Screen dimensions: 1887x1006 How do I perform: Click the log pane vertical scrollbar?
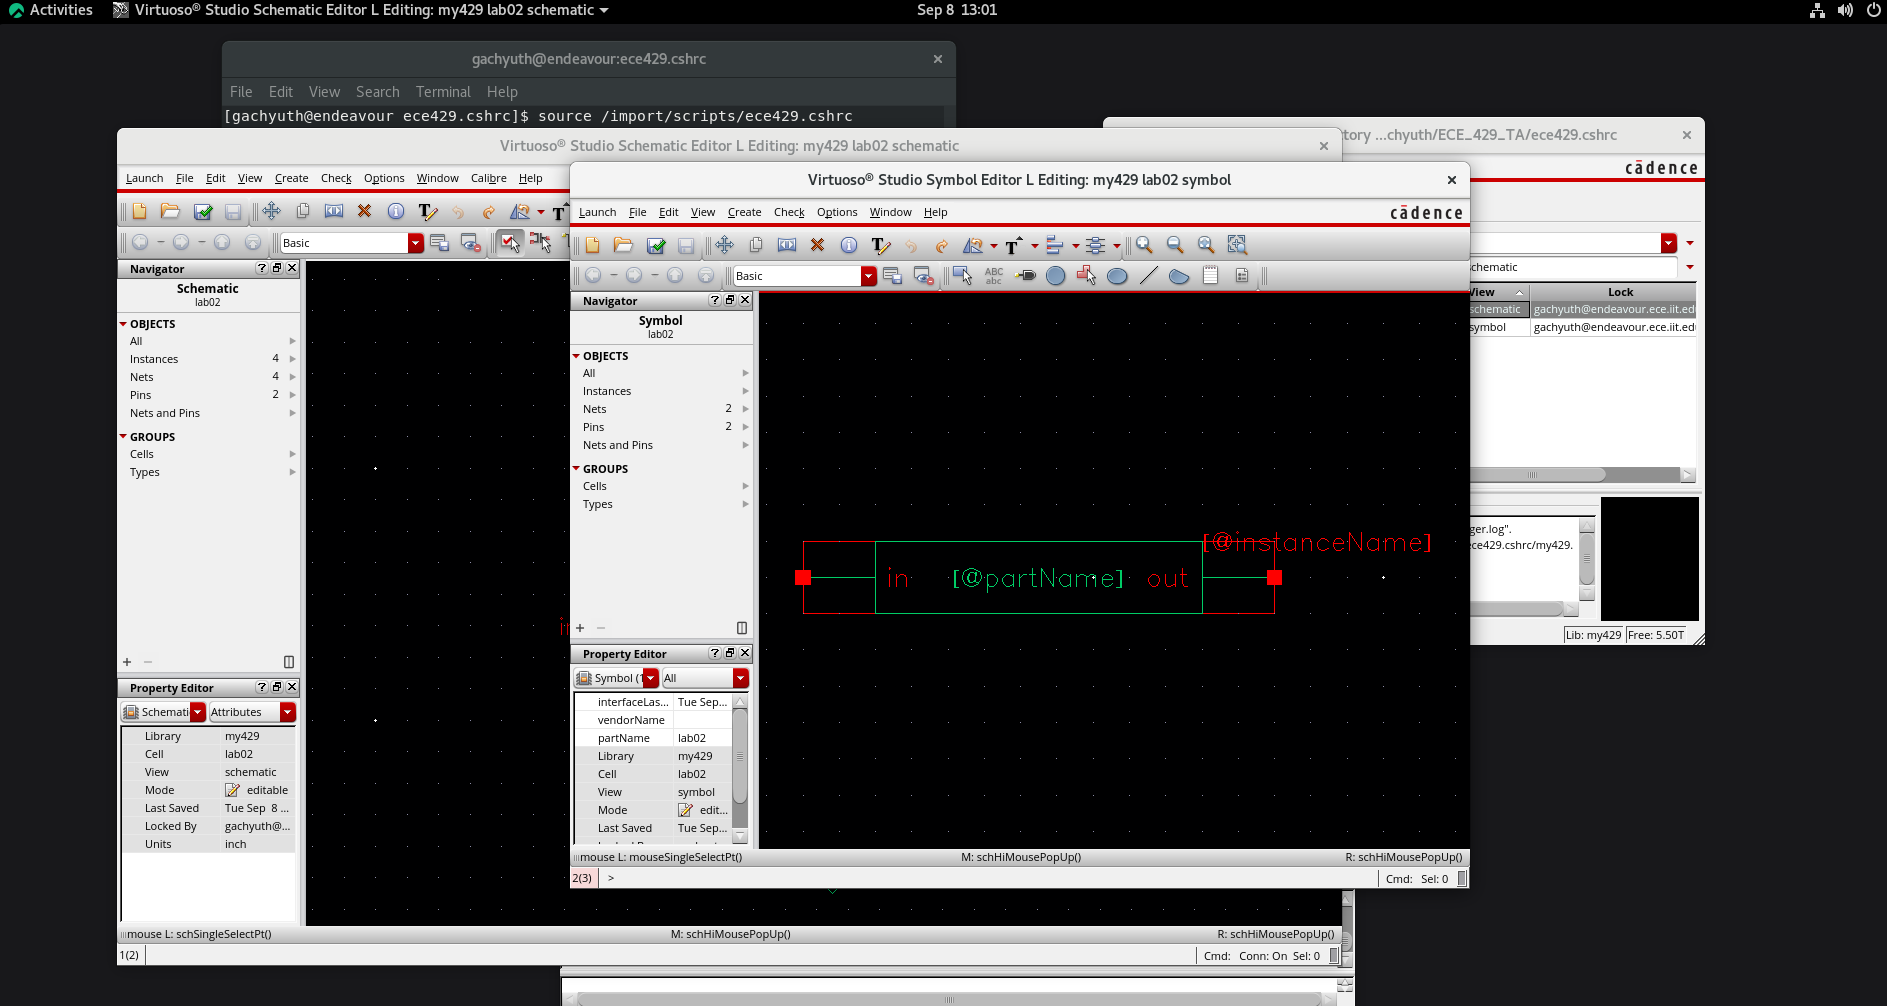point(1586,560)
